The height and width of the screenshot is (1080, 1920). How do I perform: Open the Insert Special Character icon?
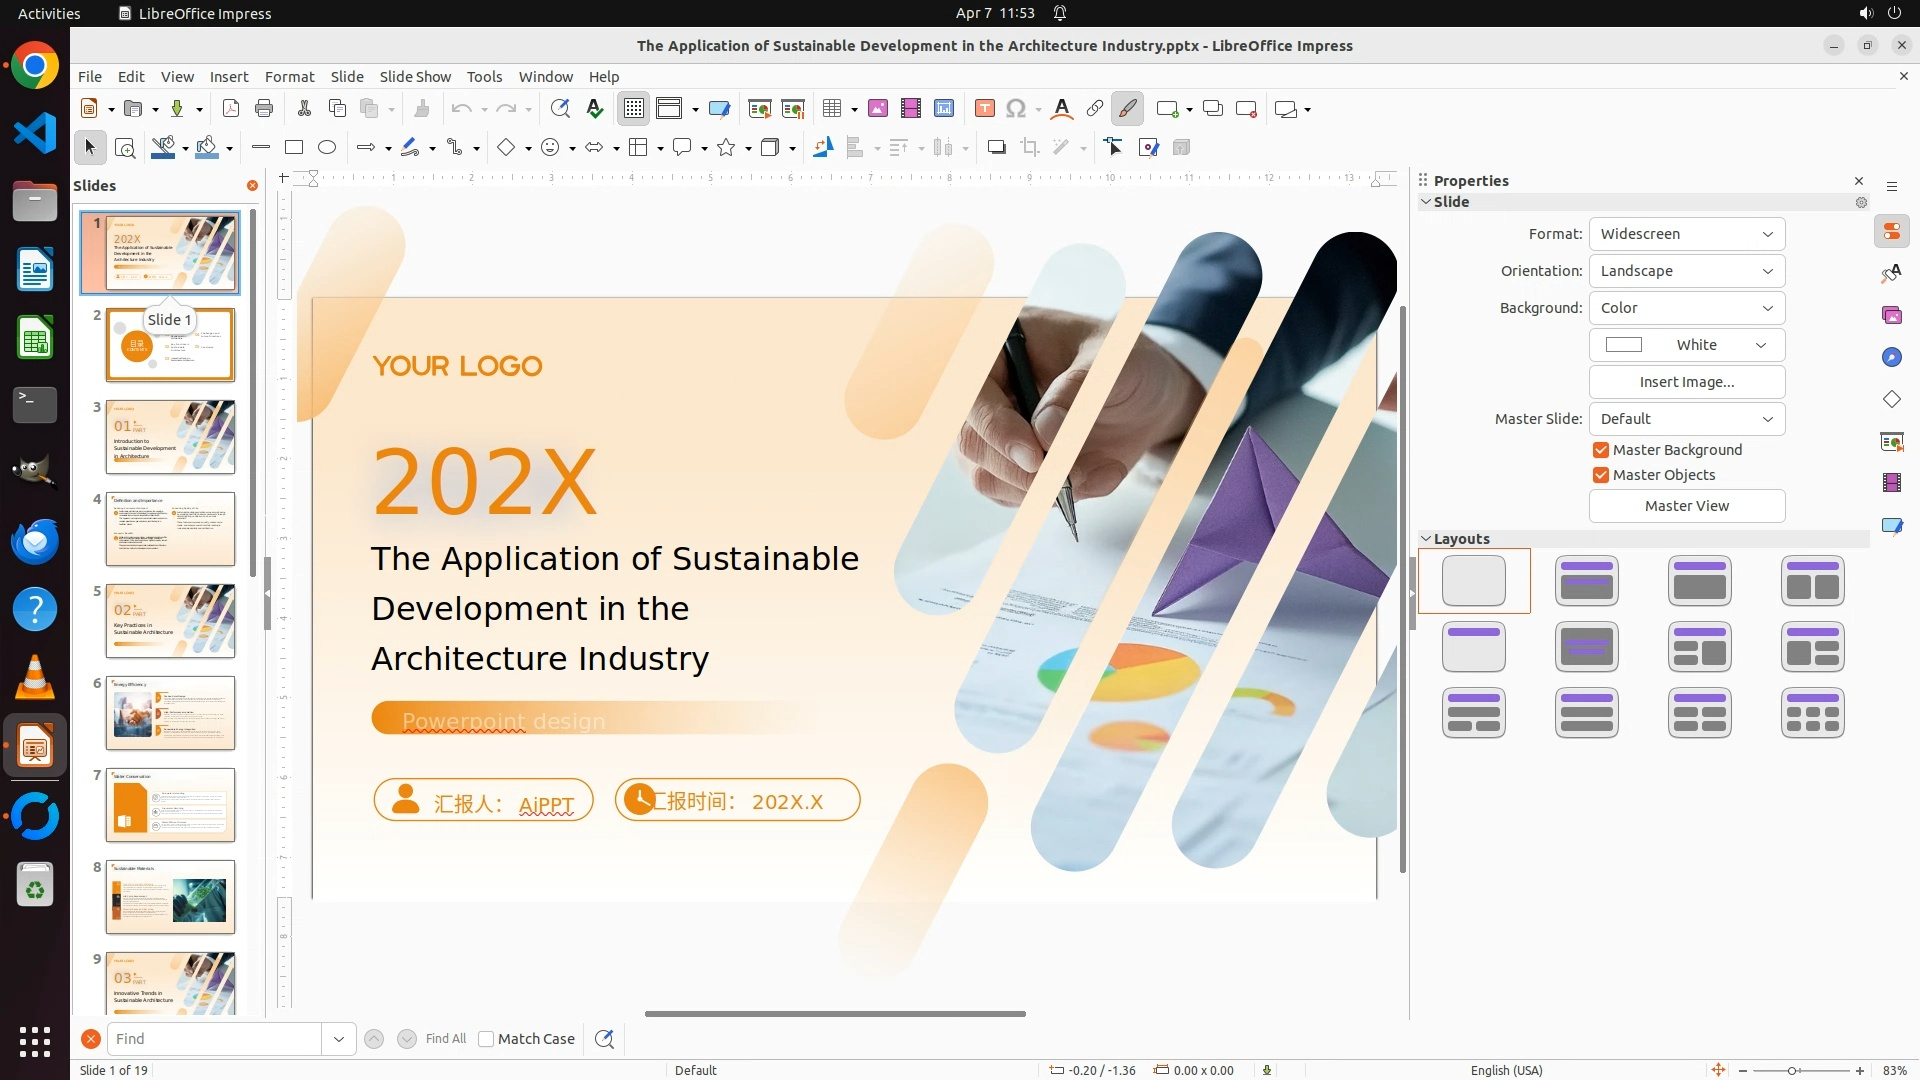[x=1016, y=109]
